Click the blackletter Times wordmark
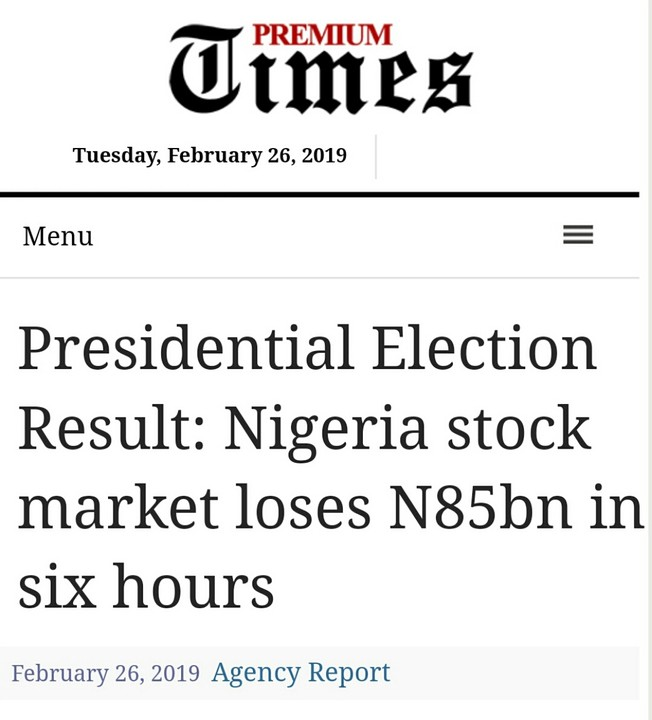Viewport: 652px width, 720px height. (320, 80)
